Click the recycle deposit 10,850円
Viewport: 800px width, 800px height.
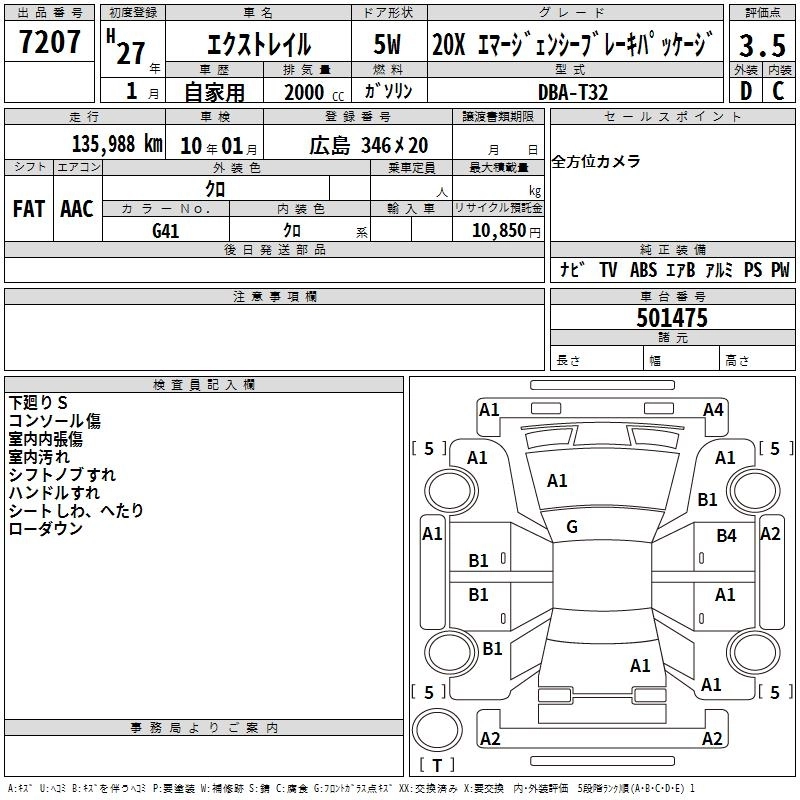coord(506,231)
